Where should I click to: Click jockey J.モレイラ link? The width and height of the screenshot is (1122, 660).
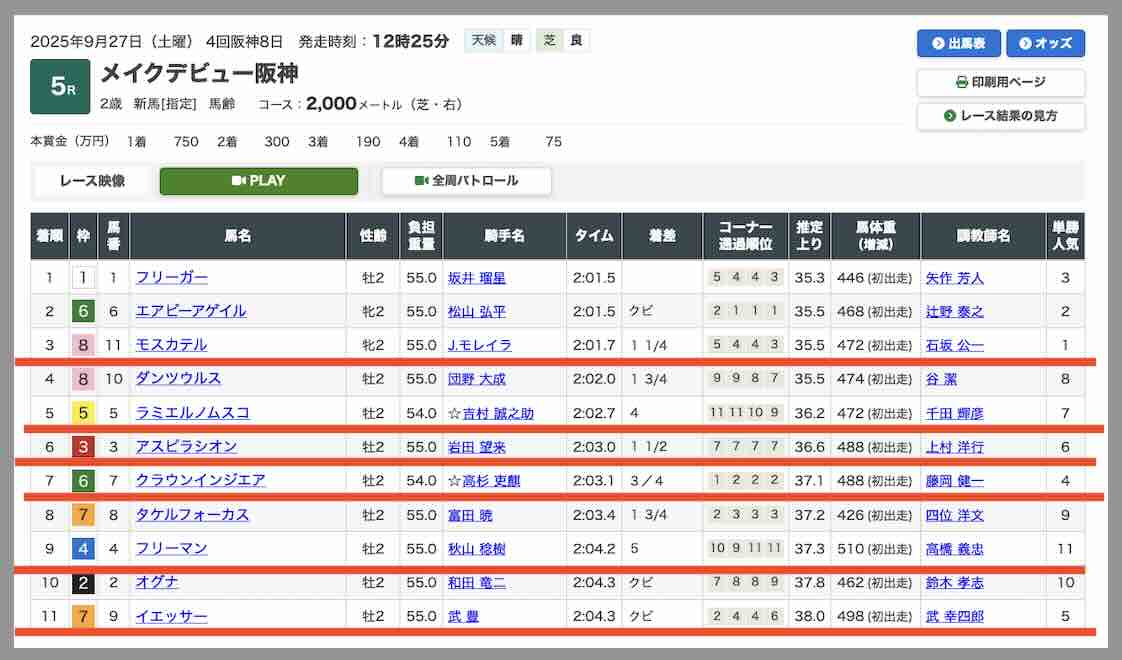[479, 345]
